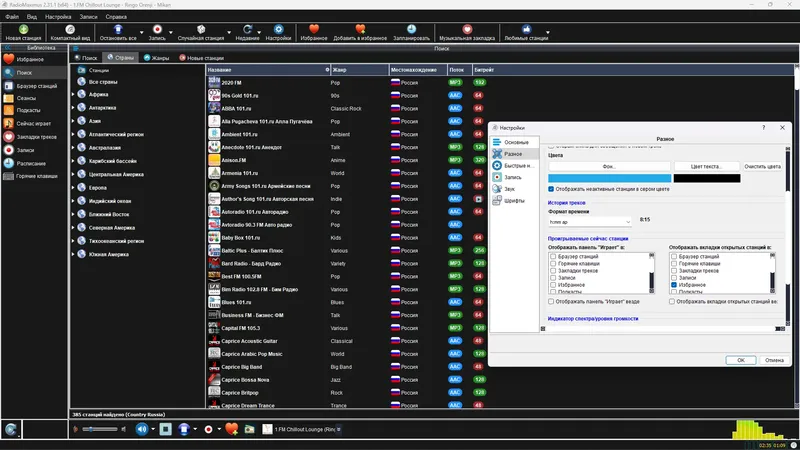Click the Запись toolbar record icon
The image size is (800, 450).
click(x=157, y=30)
